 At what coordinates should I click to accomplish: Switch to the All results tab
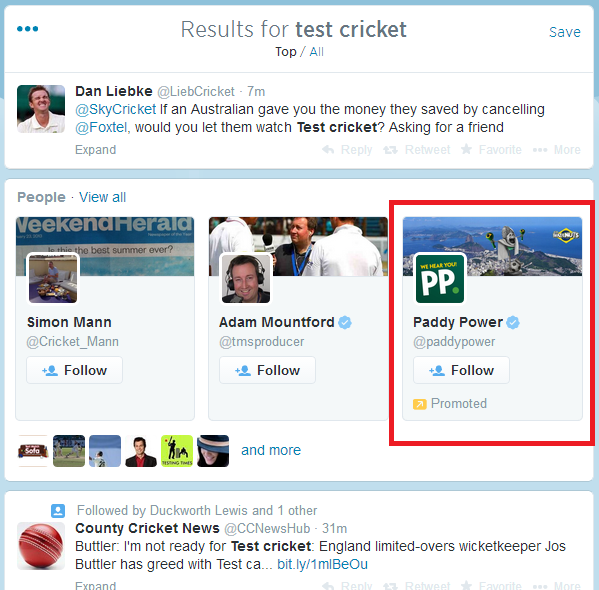tap(316, 52)
